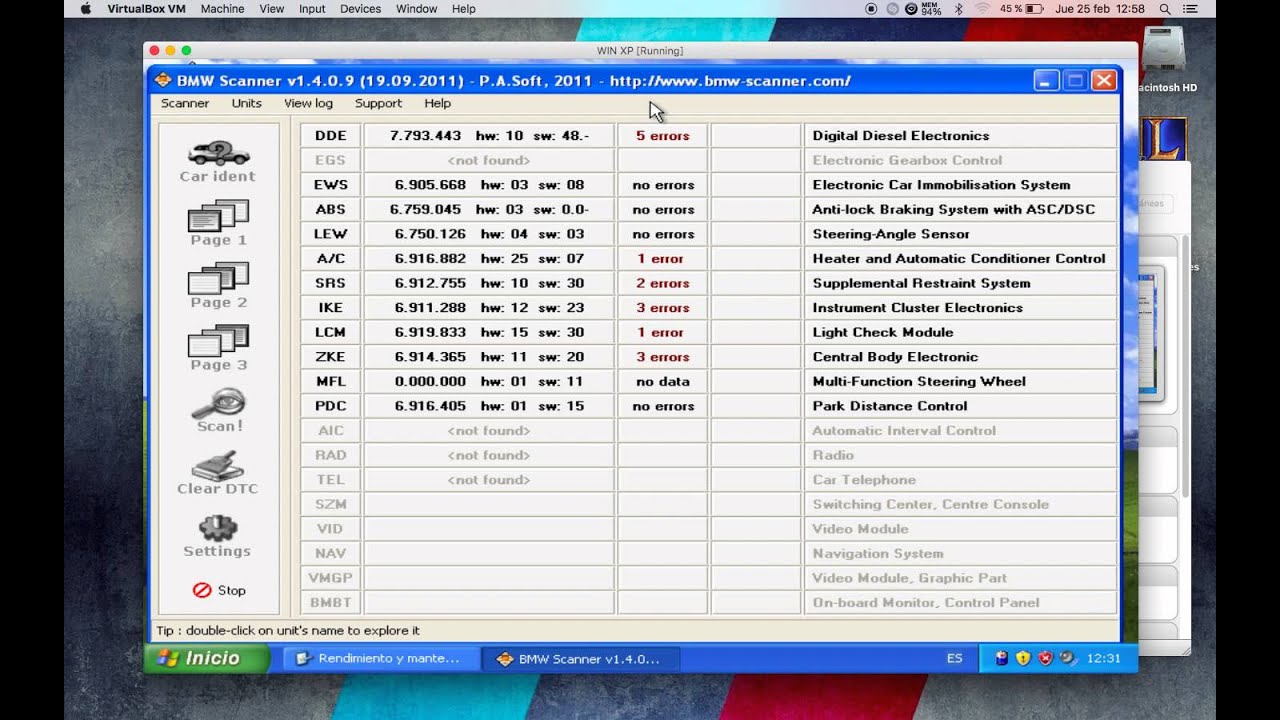This screenshot has width=1280, height=720.
Task: Click '3 errors' in the IKE row
Action: pyautogui.click(x=662, y=307)
